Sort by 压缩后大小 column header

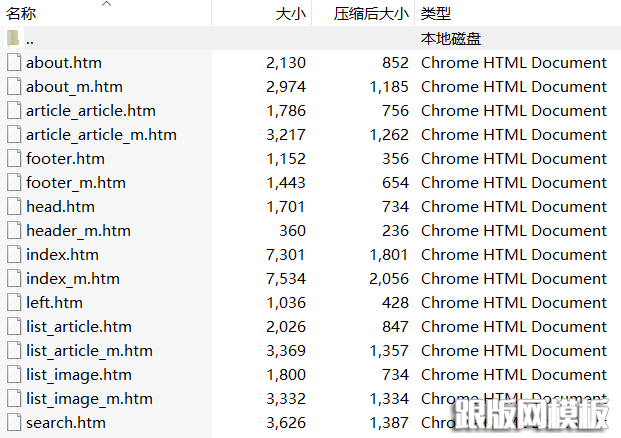click(x=369, y=14)
